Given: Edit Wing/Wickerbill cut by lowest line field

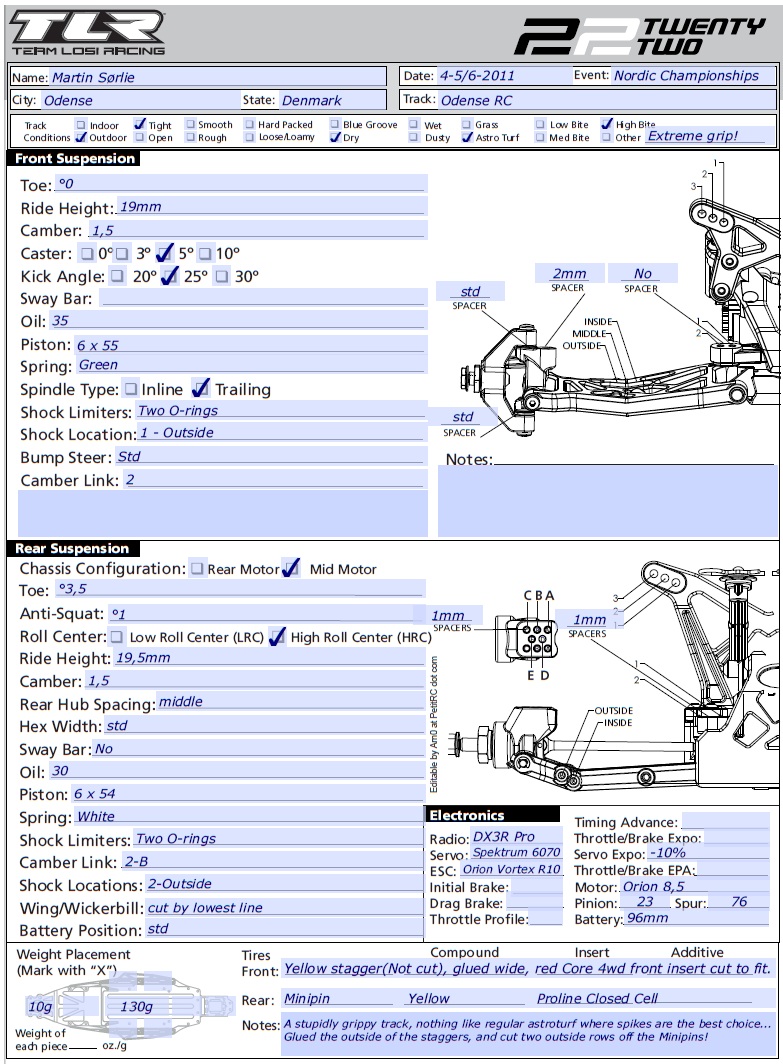Looking at the screenshot, I should tap(285, 907).
